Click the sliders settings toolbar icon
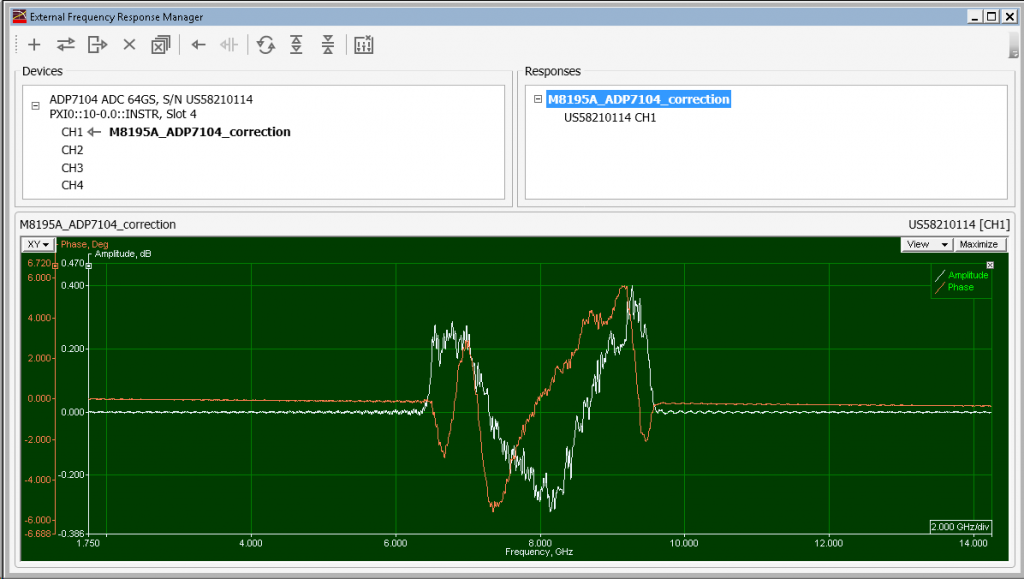The image size is (1024, 579). pos(364,44)
